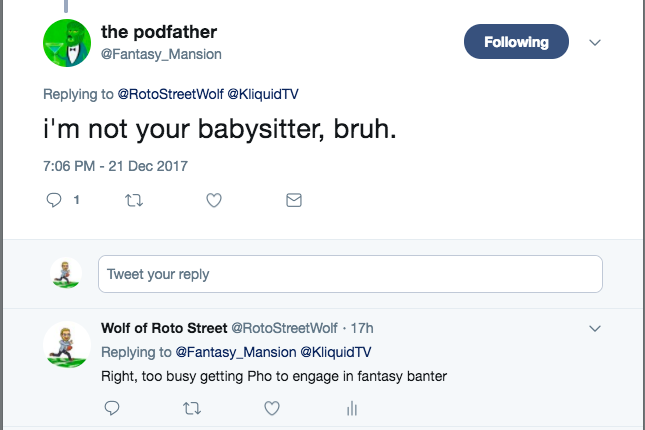The height and width of the screenshot is (430, 645).
Task: Open the Wolf of Roto Street display name
Action: point(163,328)
